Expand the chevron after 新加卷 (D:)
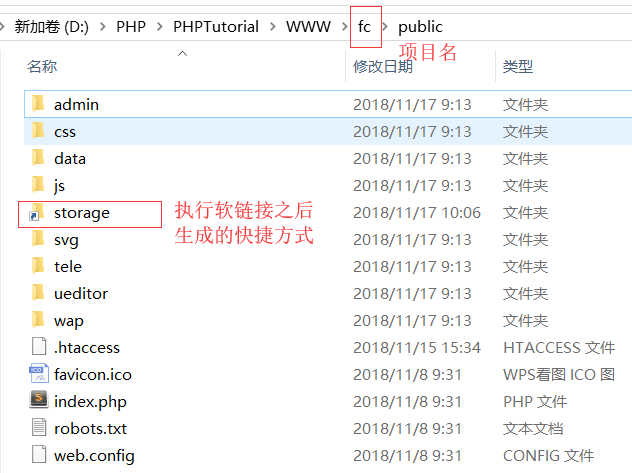This screenshot has height=473, width=632. pos(103,27)
